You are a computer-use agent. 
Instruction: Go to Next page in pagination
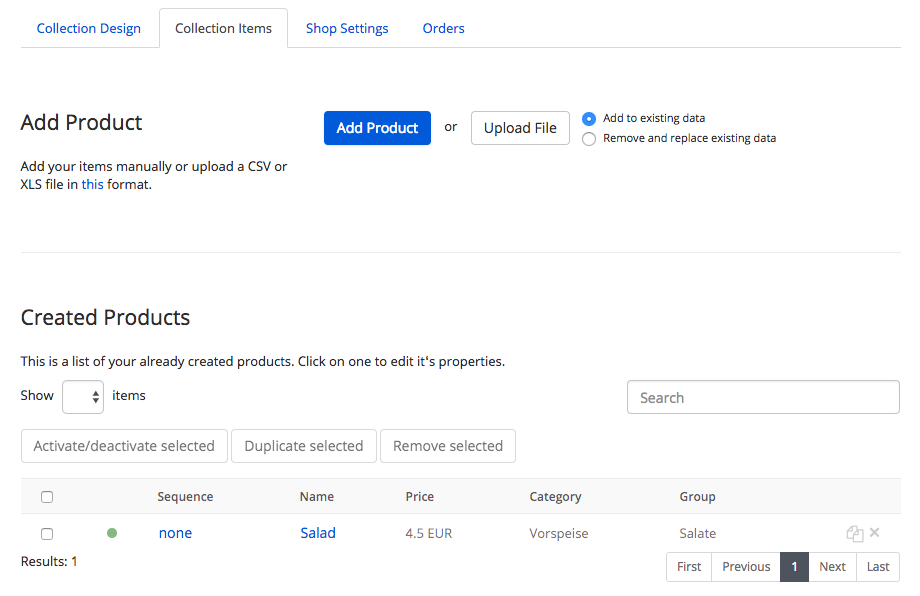click(x=833, y=567)
